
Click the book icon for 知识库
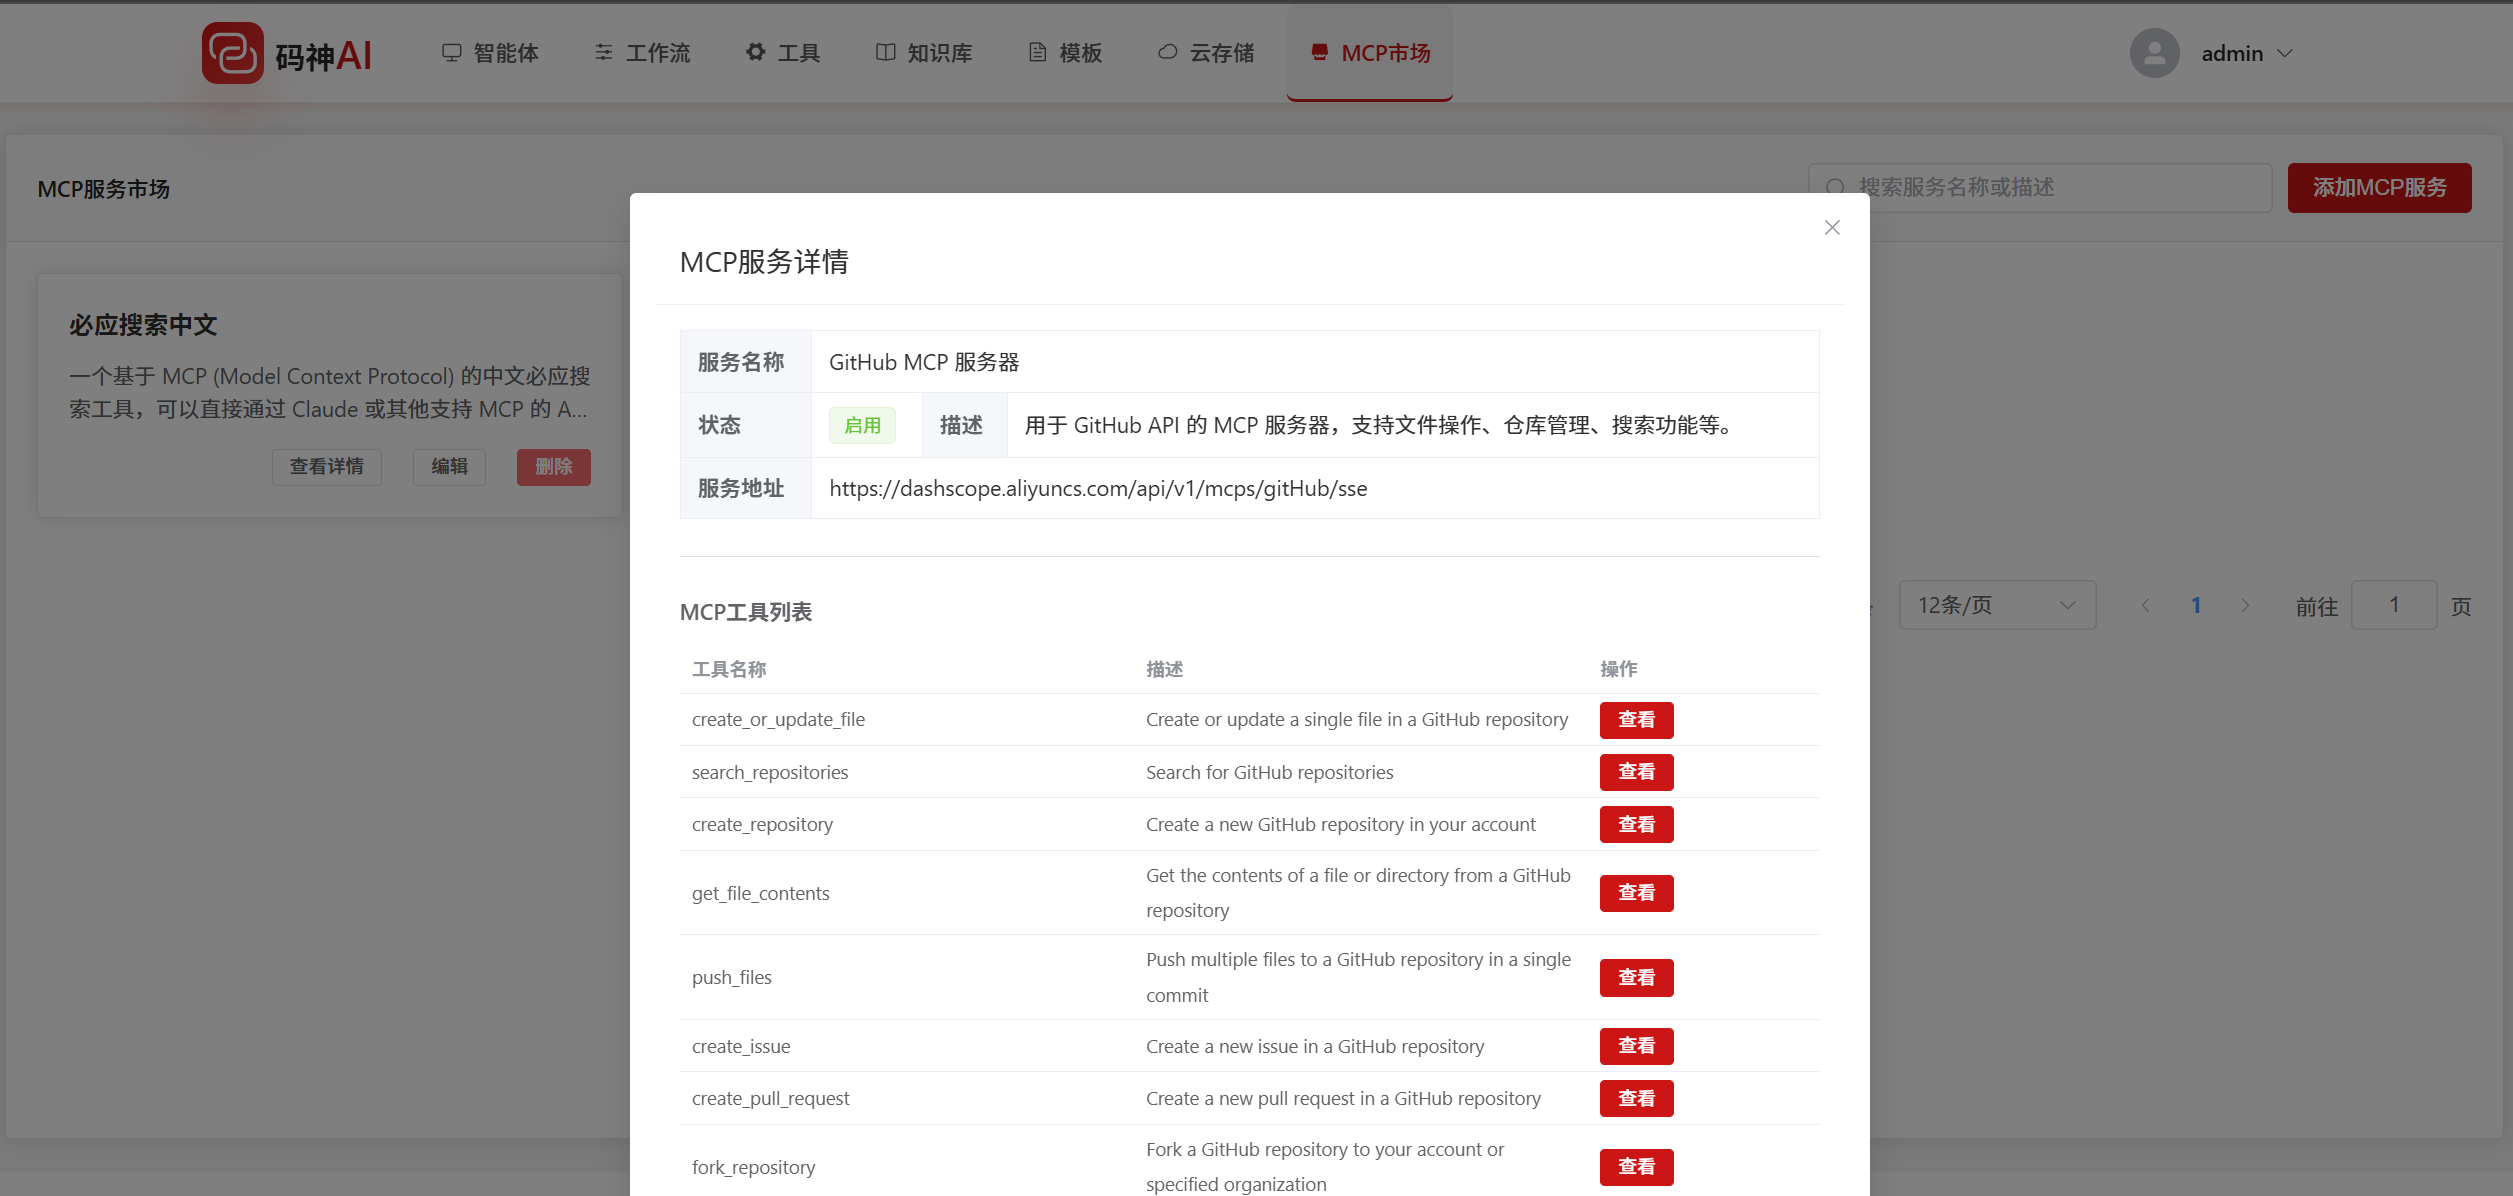click(x=885, y=52)
